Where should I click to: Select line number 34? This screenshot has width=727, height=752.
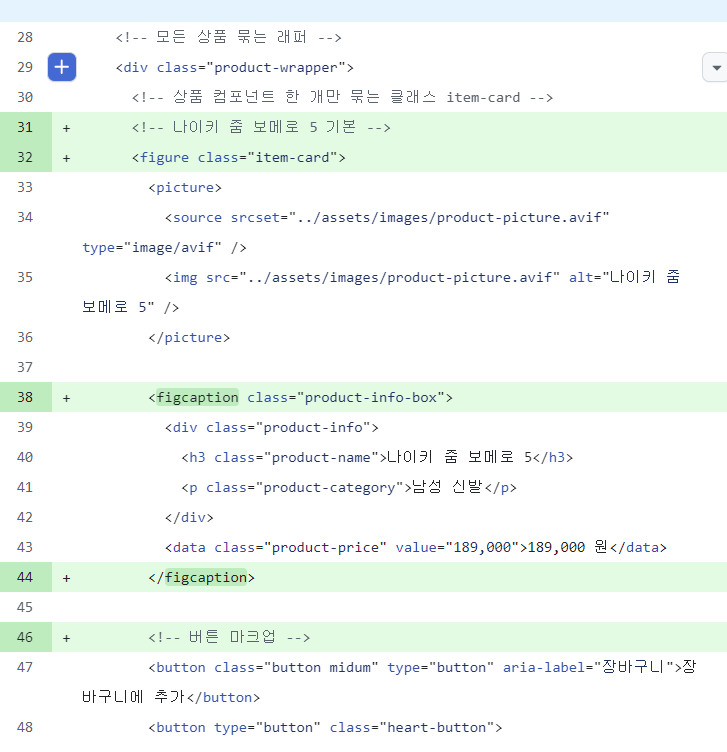click(x=25, y=217)
